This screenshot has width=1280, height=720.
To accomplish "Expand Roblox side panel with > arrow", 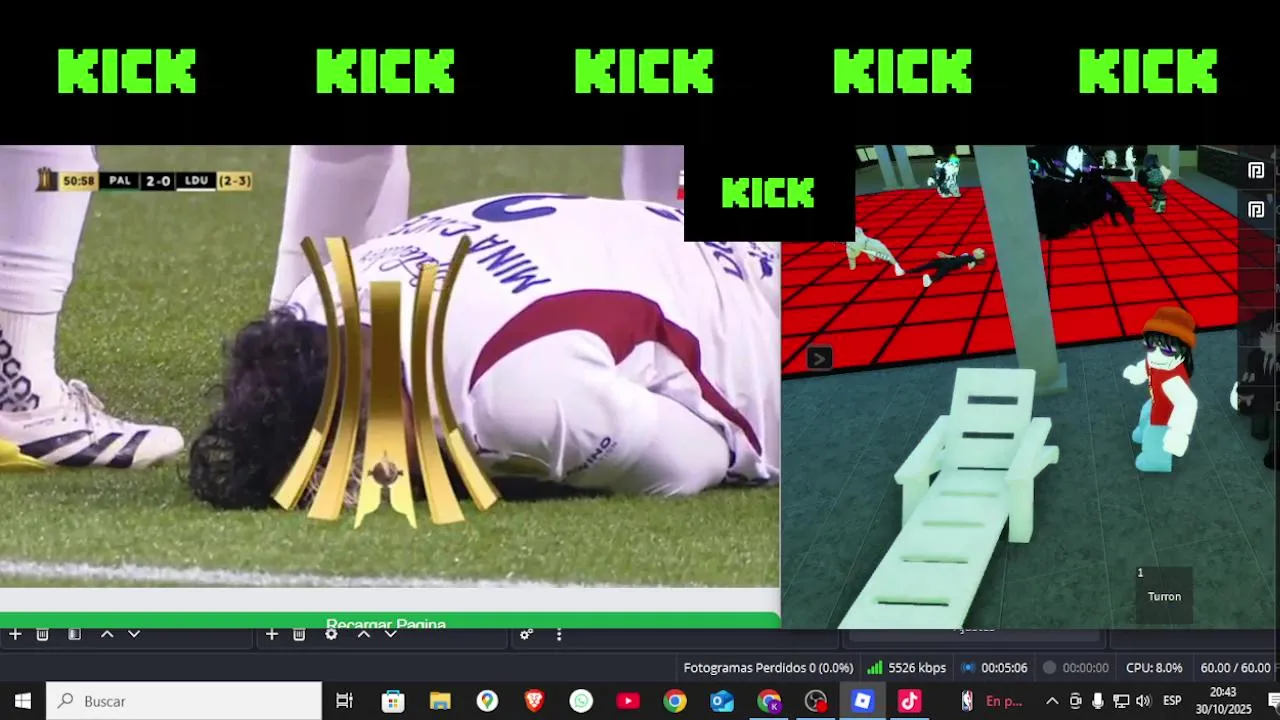I will point(819,358).
